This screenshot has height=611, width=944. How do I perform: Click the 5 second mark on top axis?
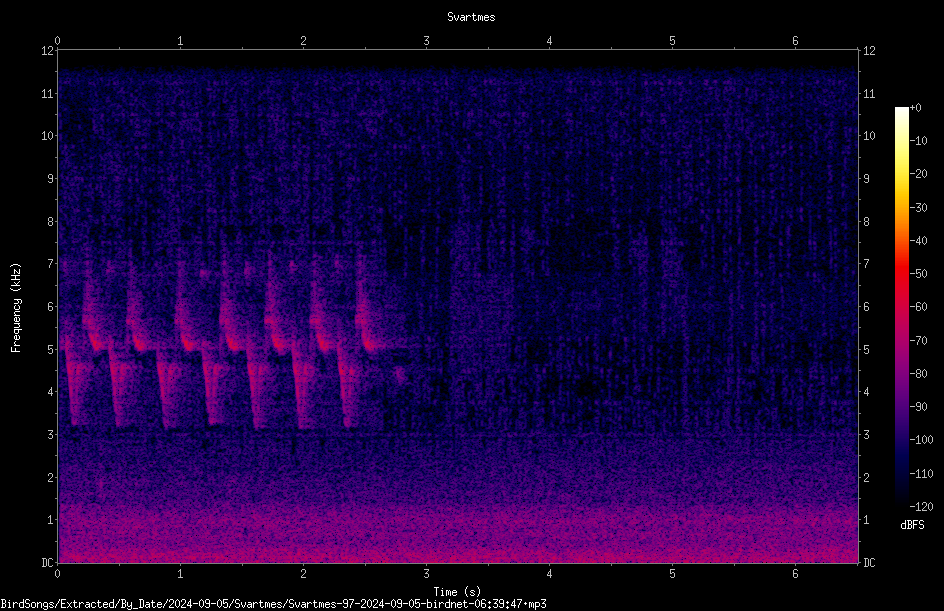point(672,41)
